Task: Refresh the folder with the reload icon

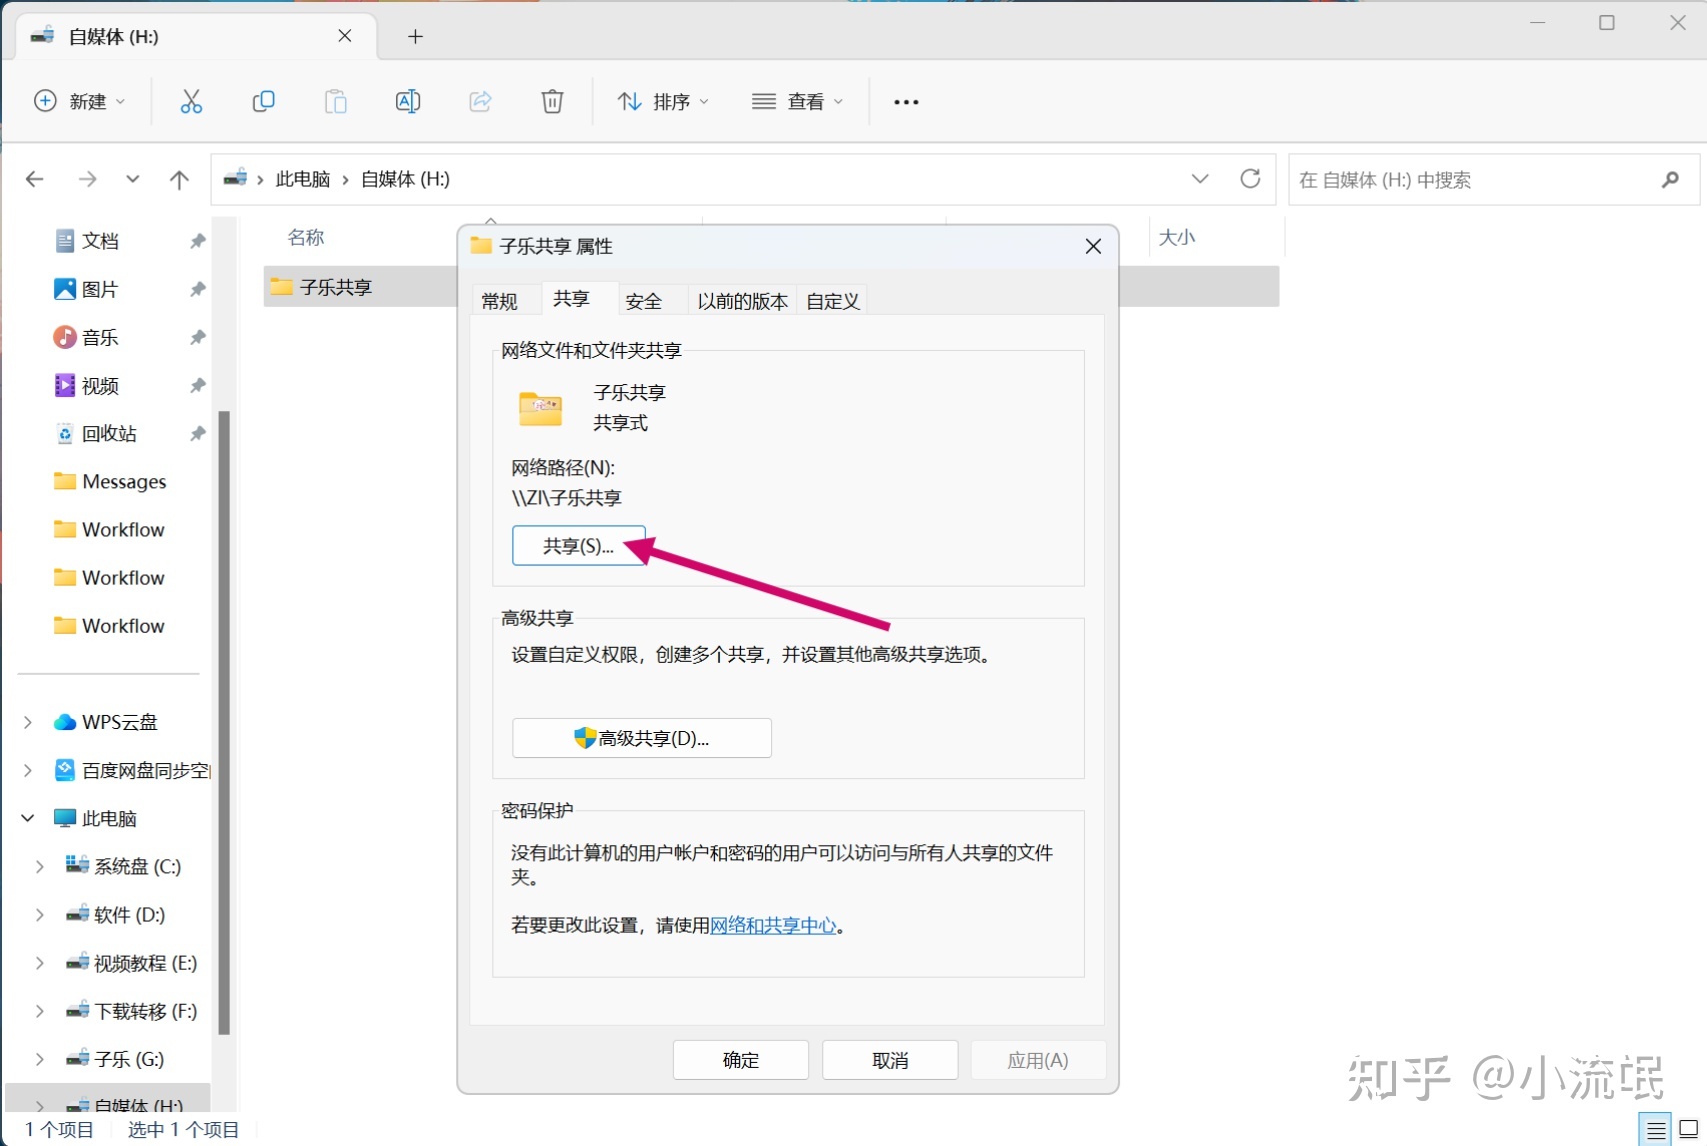Action: tap(1250, 179)
